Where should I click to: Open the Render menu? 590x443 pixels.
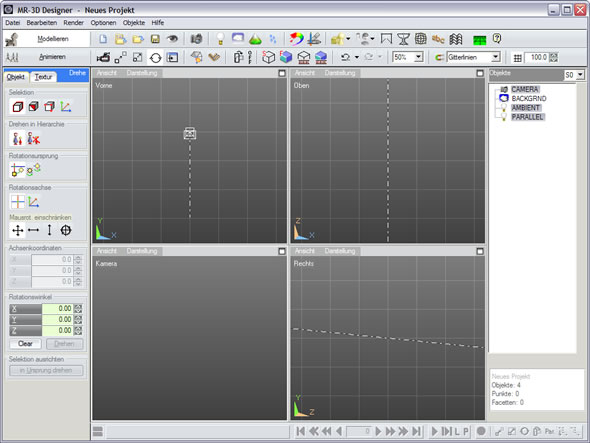[73, 23]
